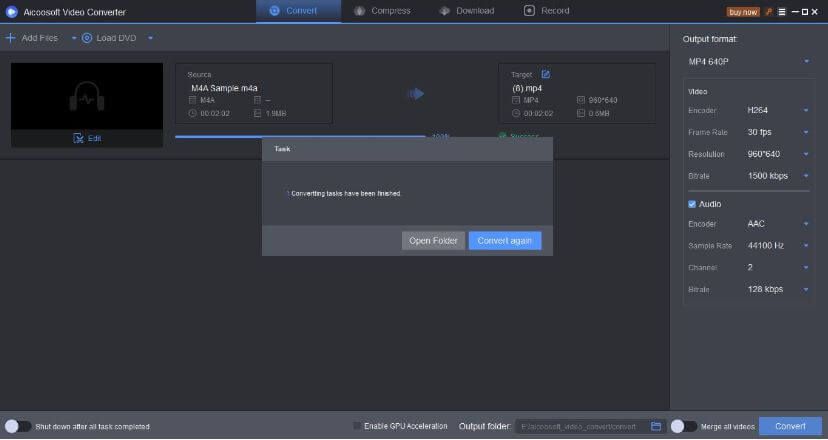Toggle Shut down after all task completed

click(18, 426)
